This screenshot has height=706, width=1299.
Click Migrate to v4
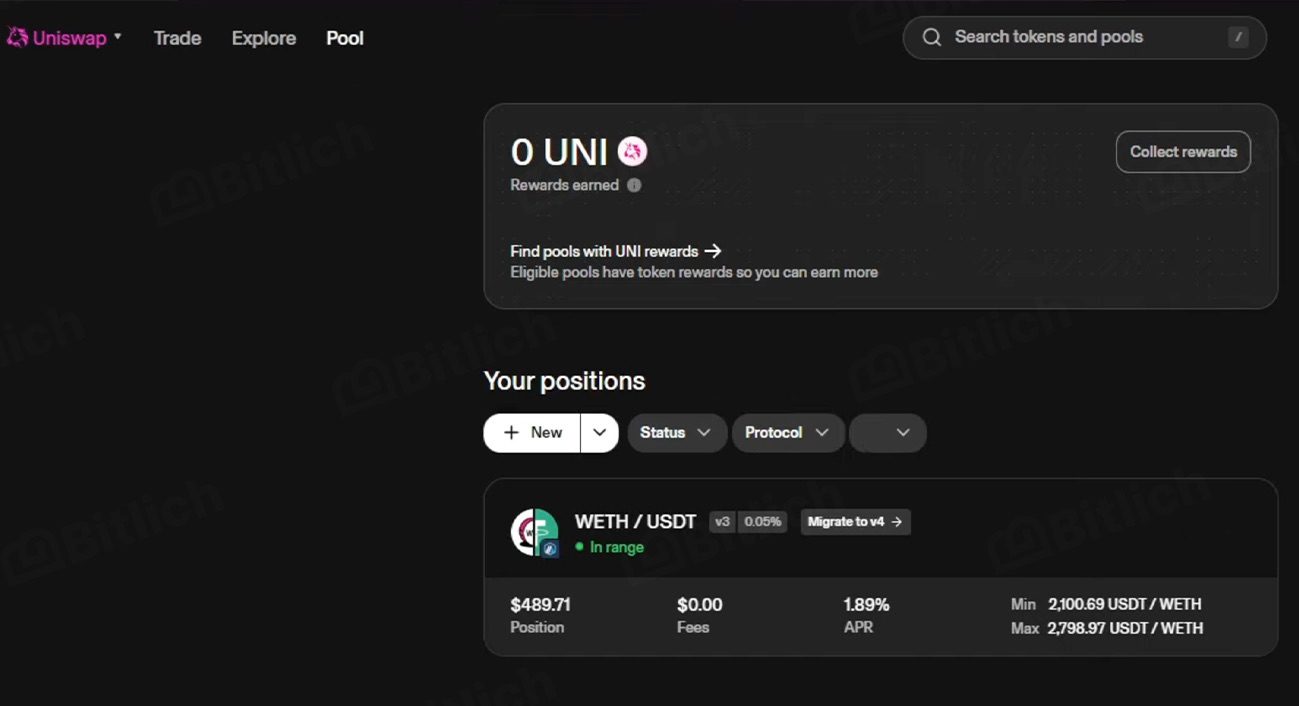(855, 521)
